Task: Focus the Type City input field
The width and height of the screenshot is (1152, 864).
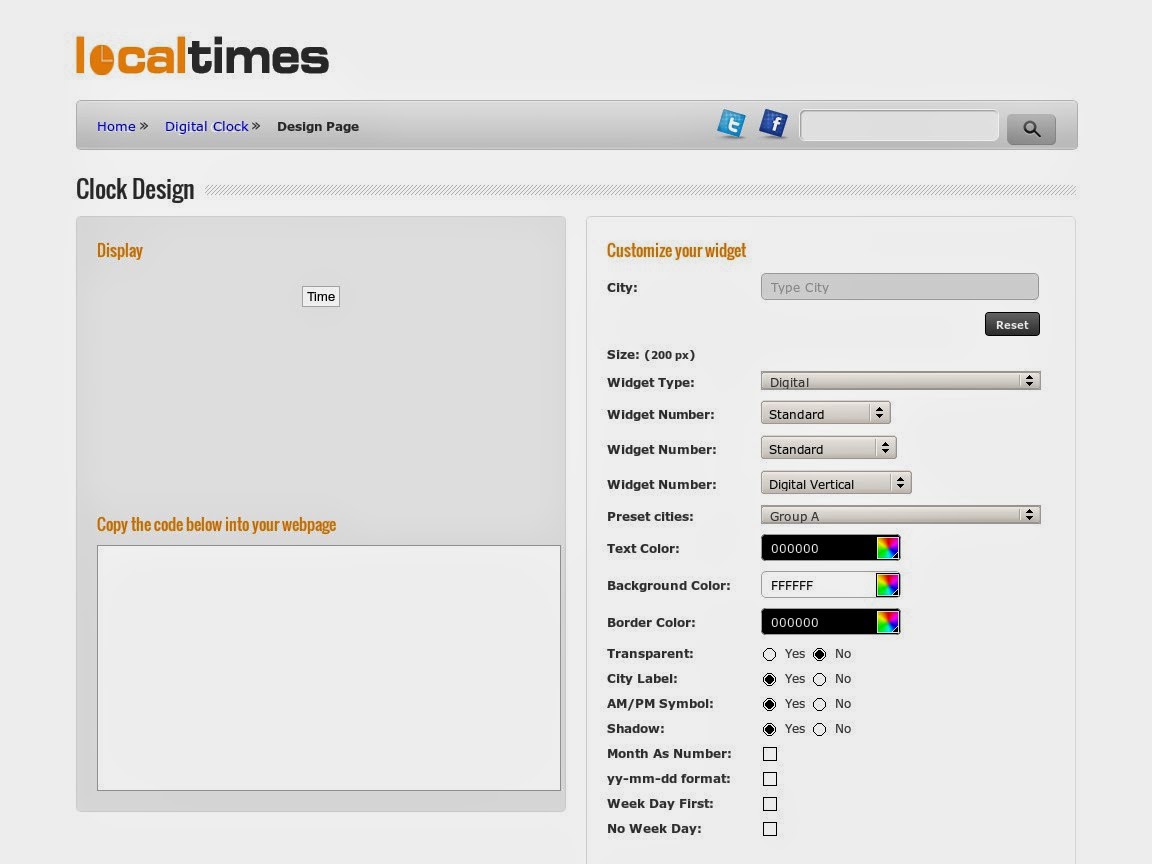Action: [x=899, y=287]
